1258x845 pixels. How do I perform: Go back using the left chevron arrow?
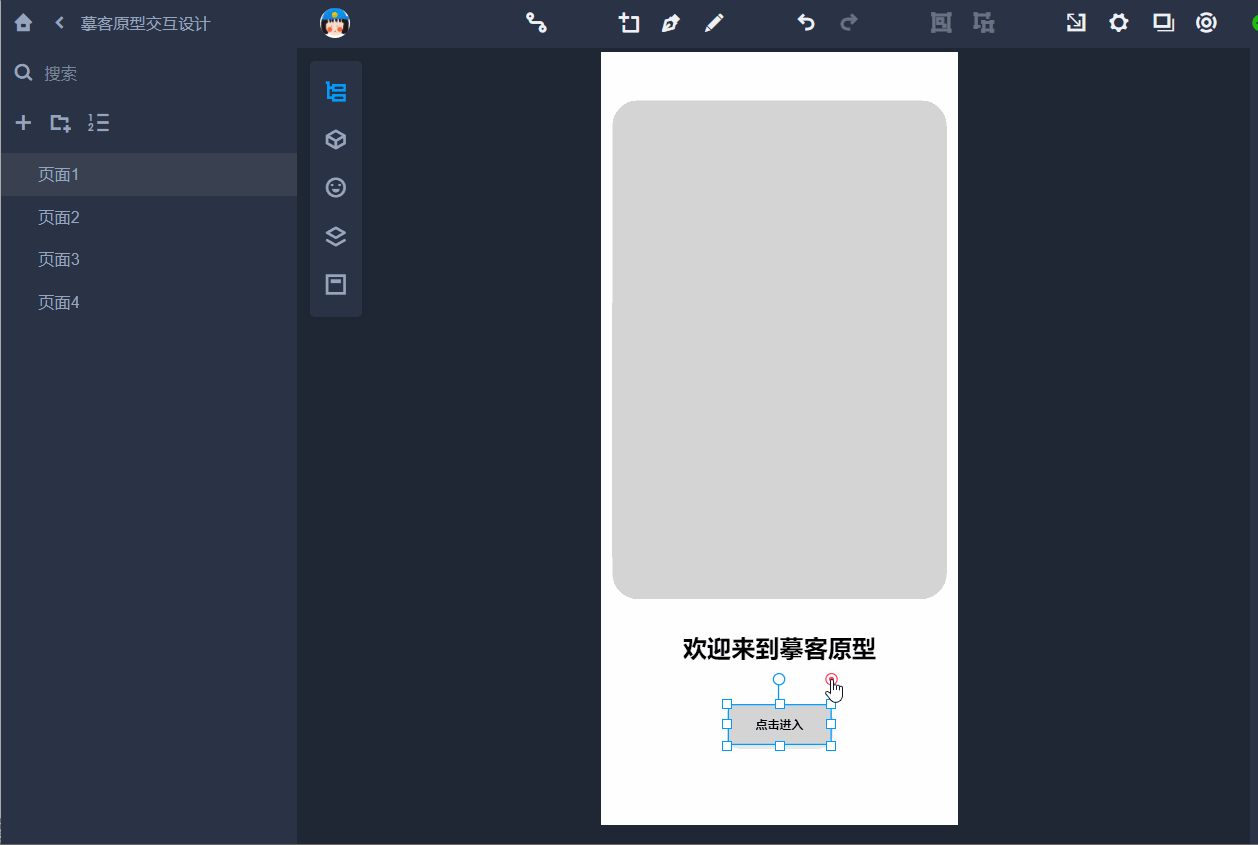[x=60, y=23]
